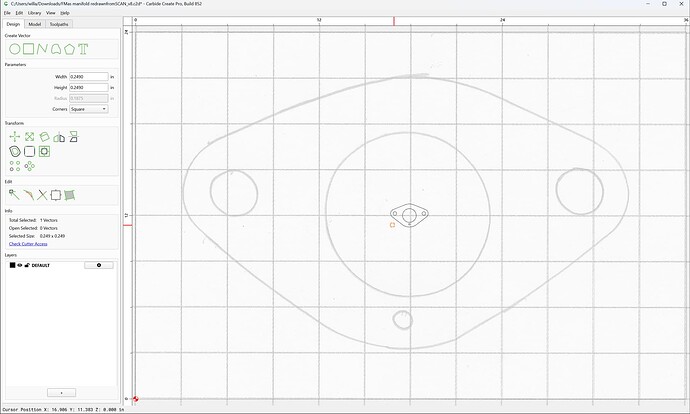690x414 pixels.
Task: Open the Offset Vector tool
Action: click(15, 151)
